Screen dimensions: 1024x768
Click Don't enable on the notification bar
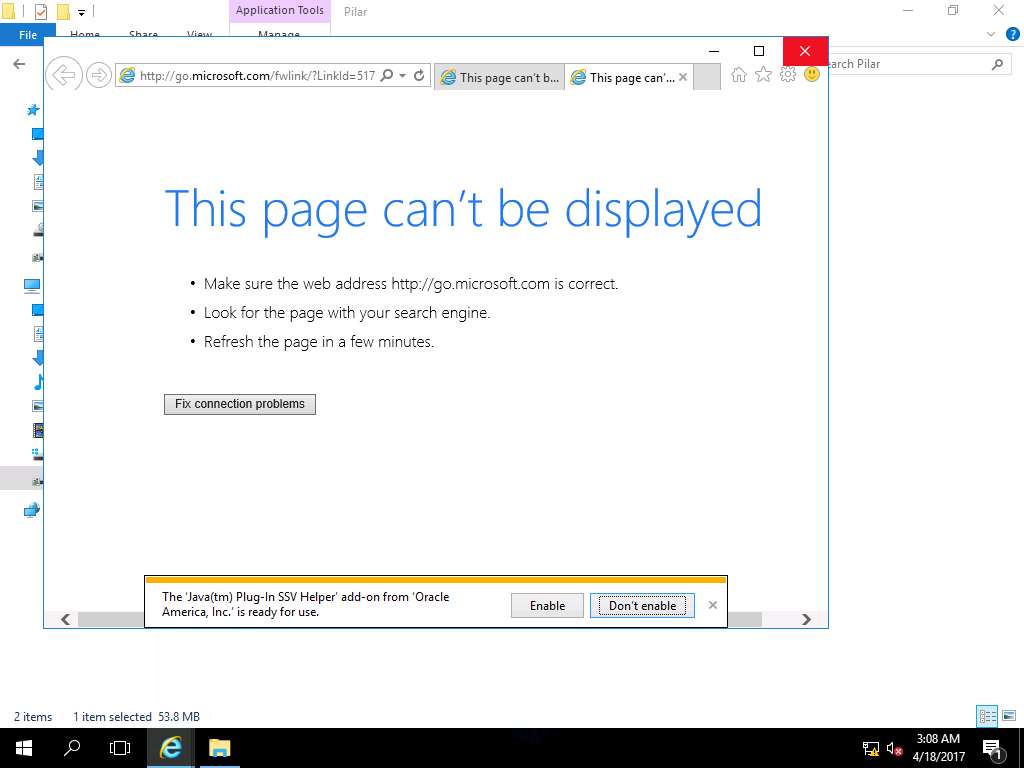pos(642,605)
